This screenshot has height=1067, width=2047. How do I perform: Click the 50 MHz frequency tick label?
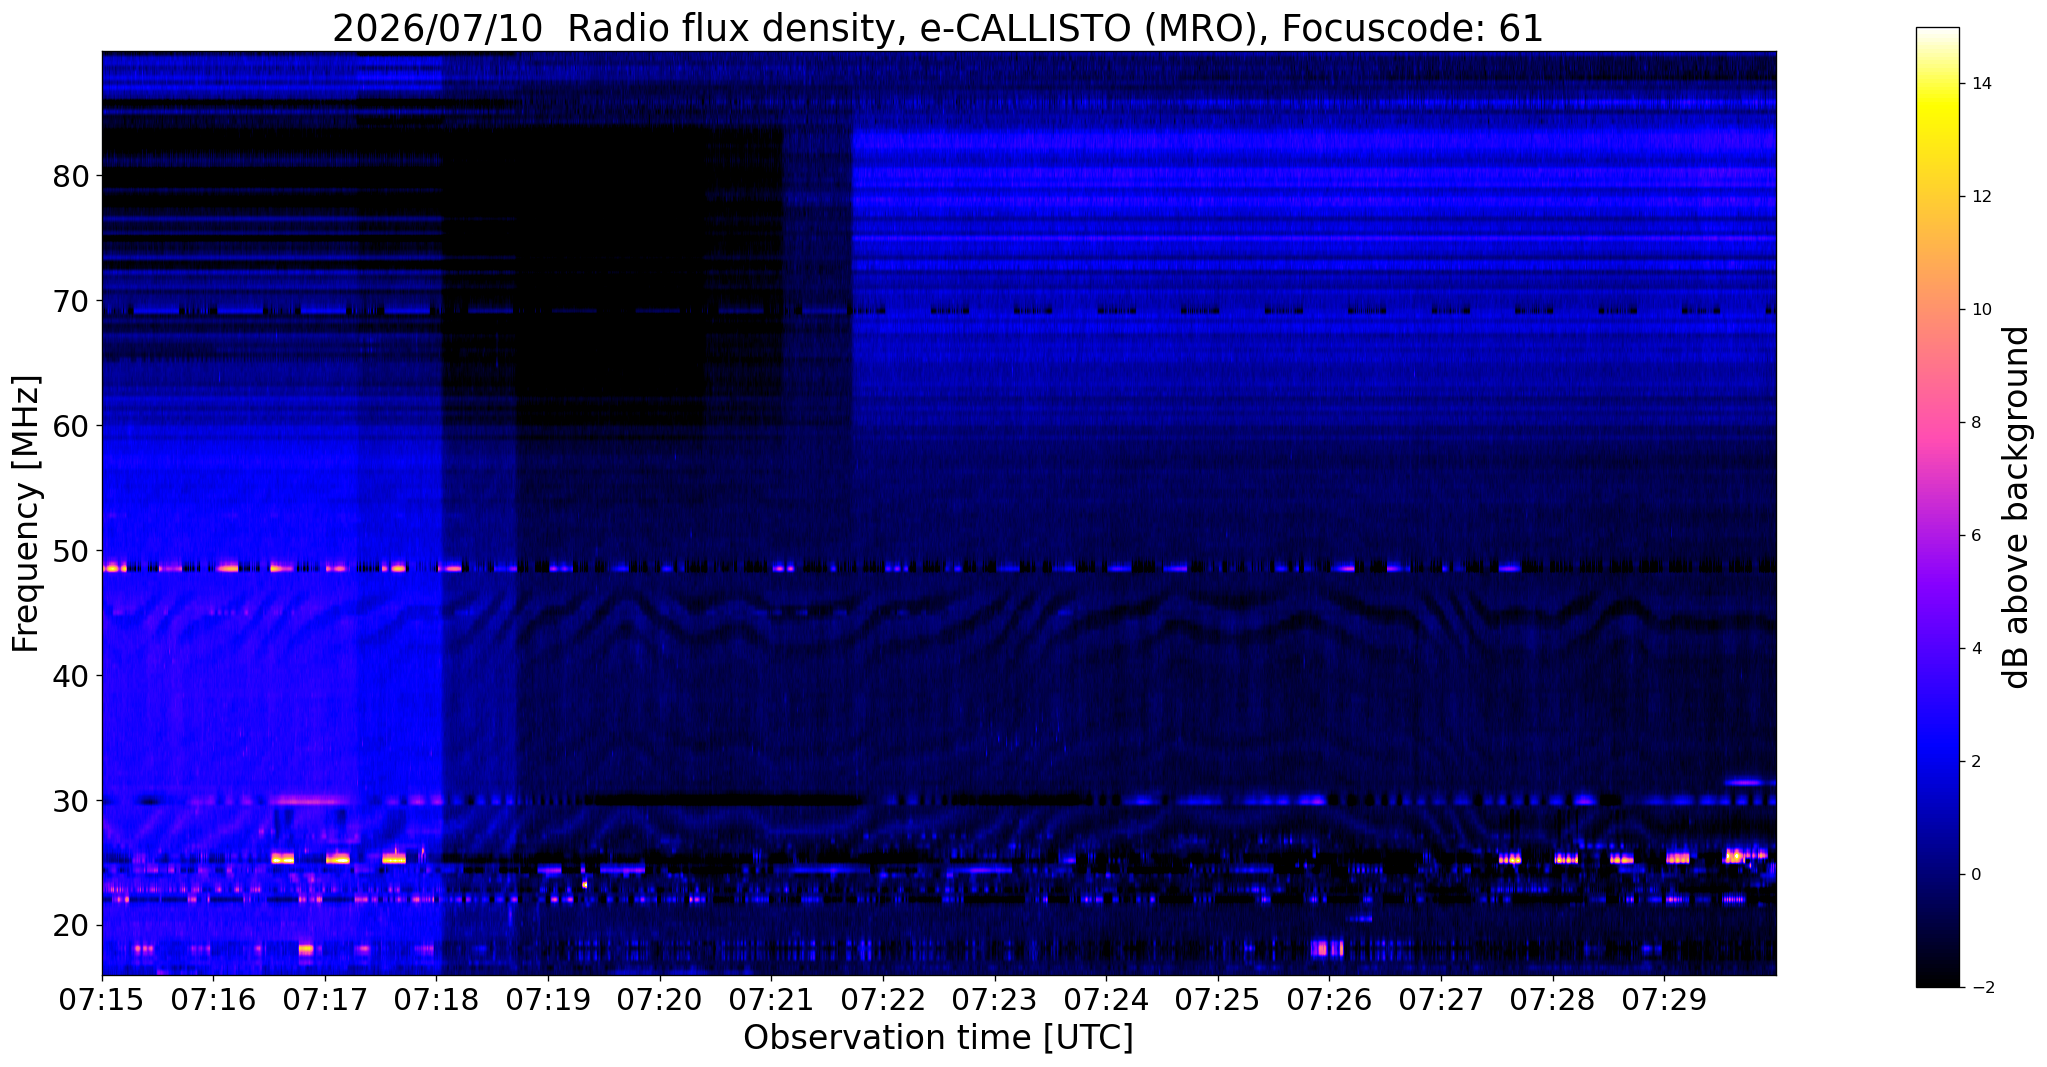(71, 552)
